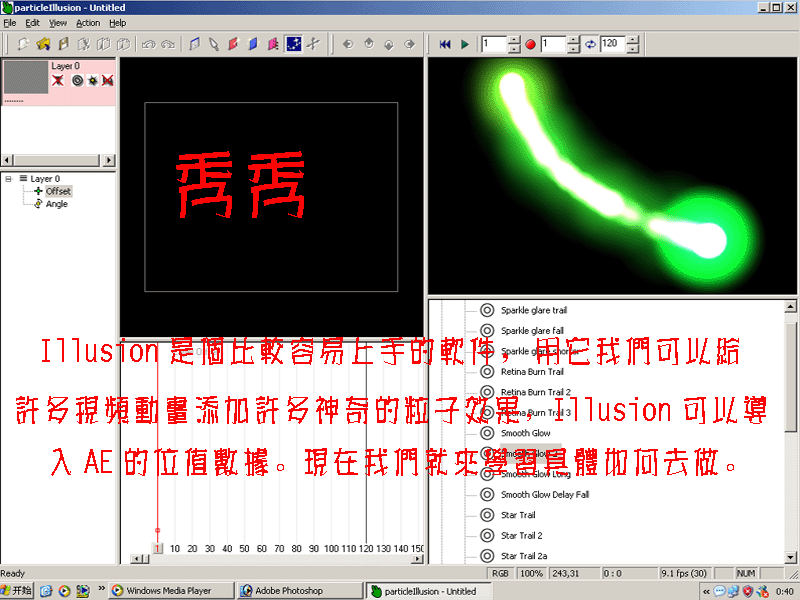Click the blue sparkle page toolbar icon

253,44
